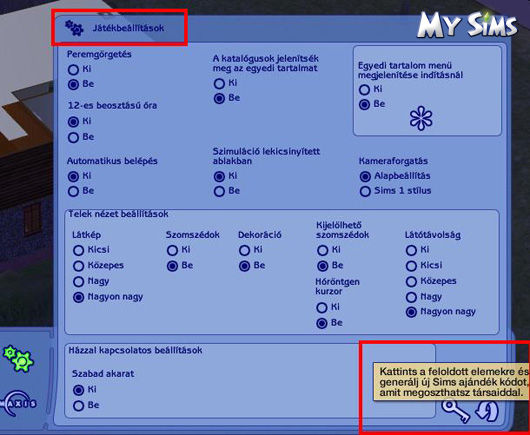Turn Szabad akarat to Be
Image resolution: width=530 pixels, height=435 pixels.
[x=78, y=406]
